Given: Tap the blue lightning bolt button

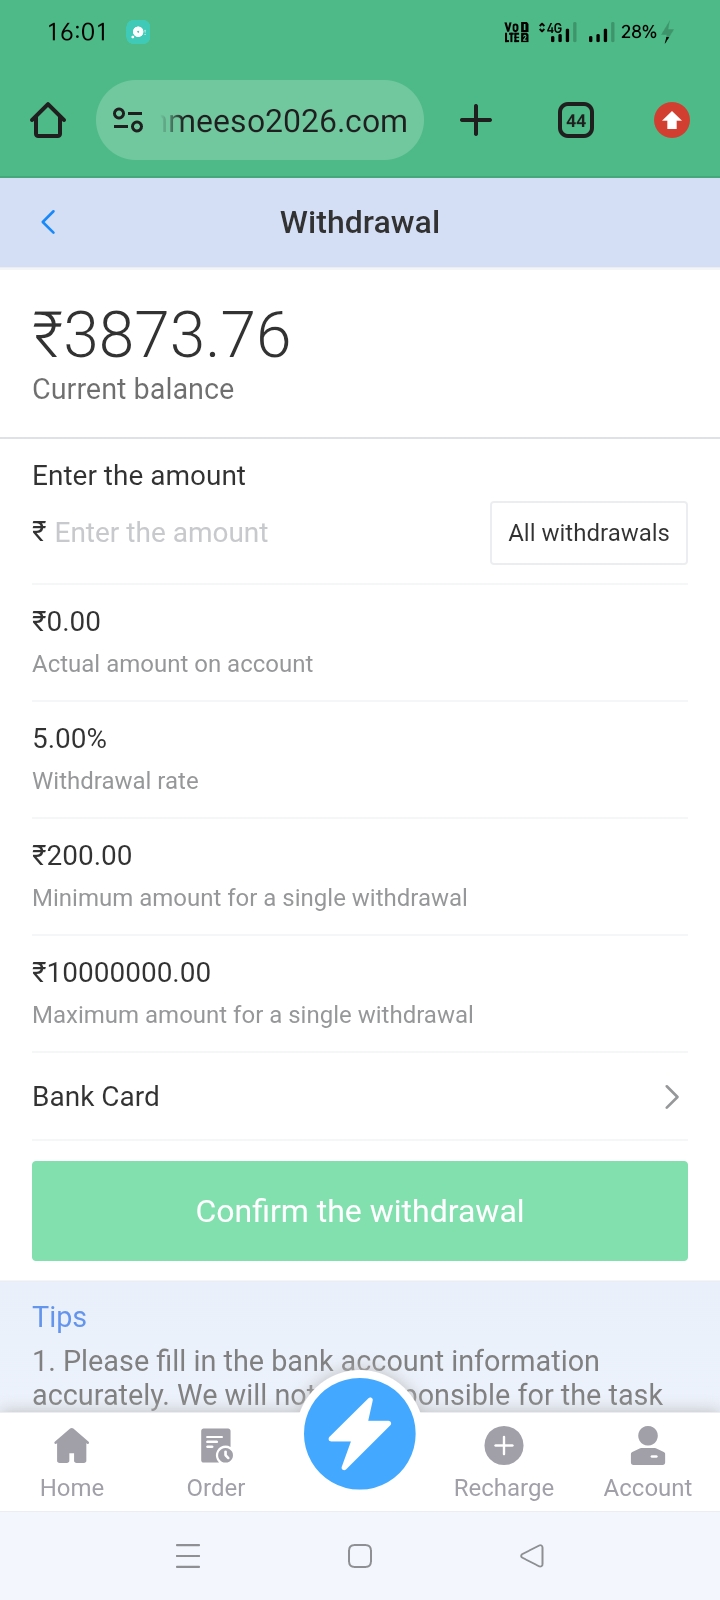Looking at the screenshot, I should click(360, 1433).
